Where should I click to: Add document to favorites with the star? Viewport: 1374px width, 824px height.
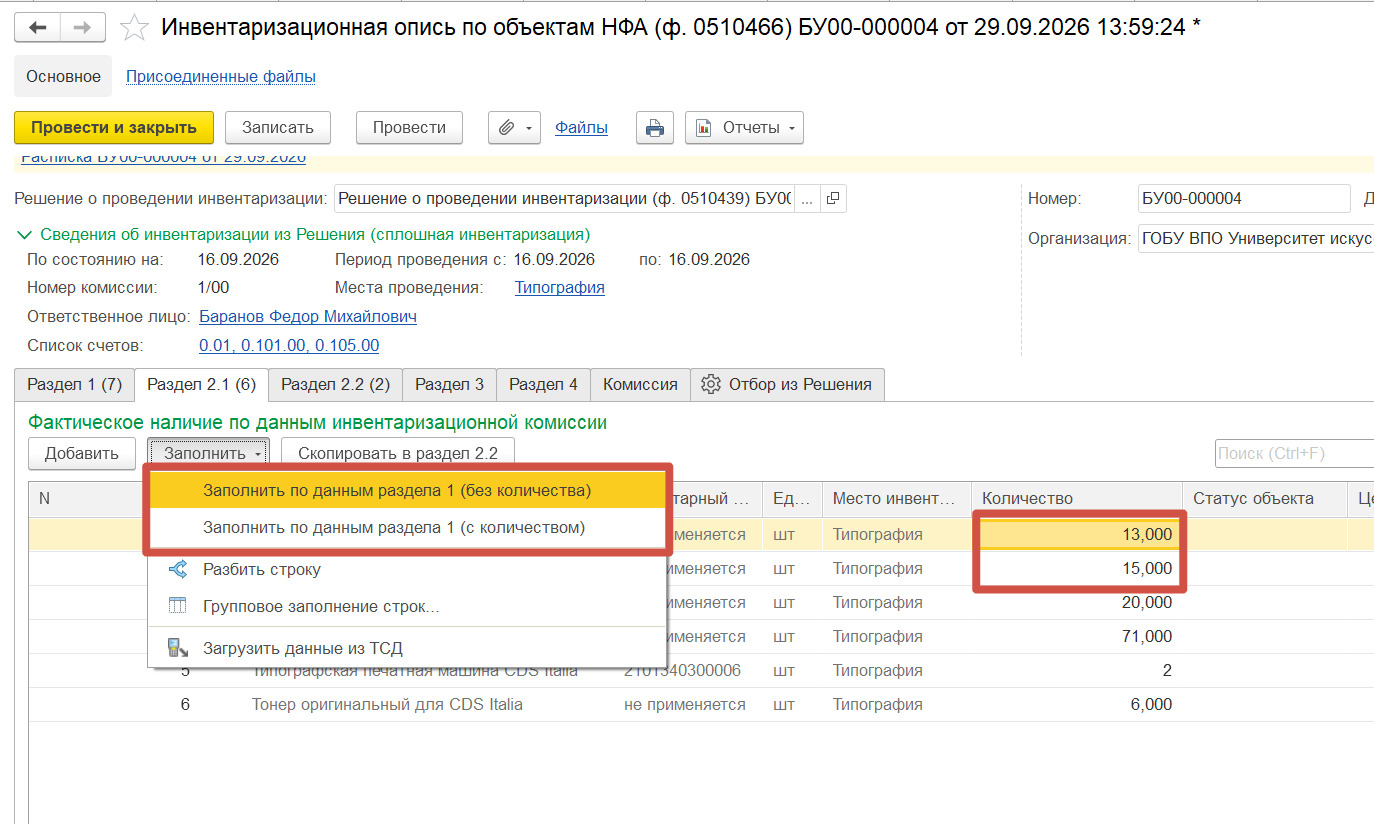click(x=134, y=28)
